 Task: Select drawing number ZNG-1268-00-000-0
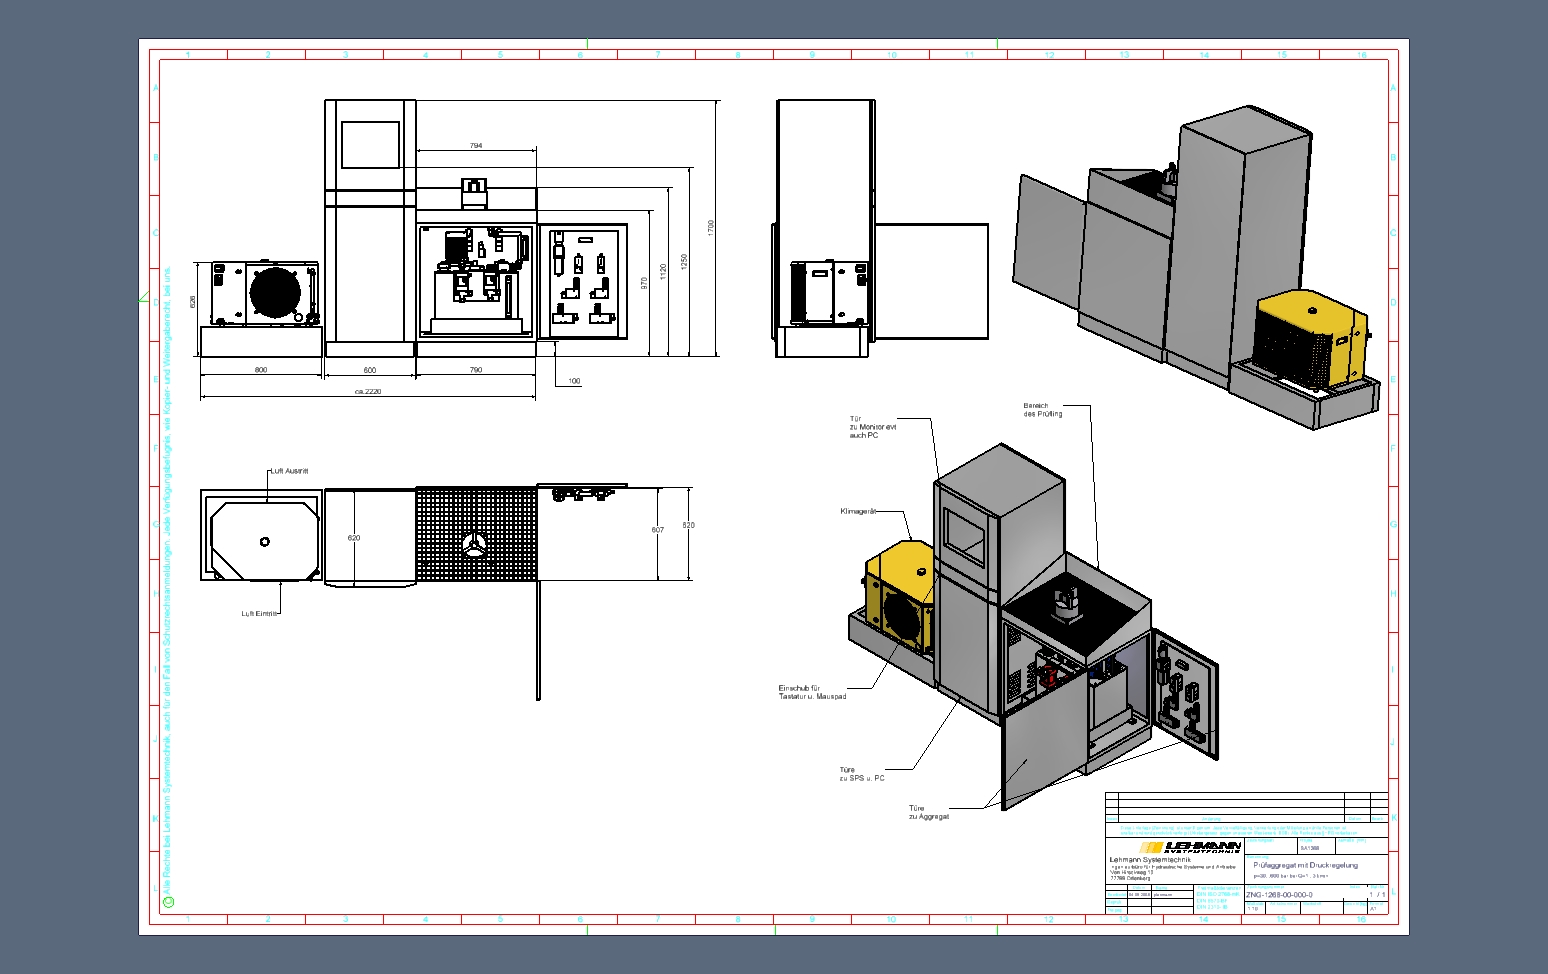click(1279, 895)
